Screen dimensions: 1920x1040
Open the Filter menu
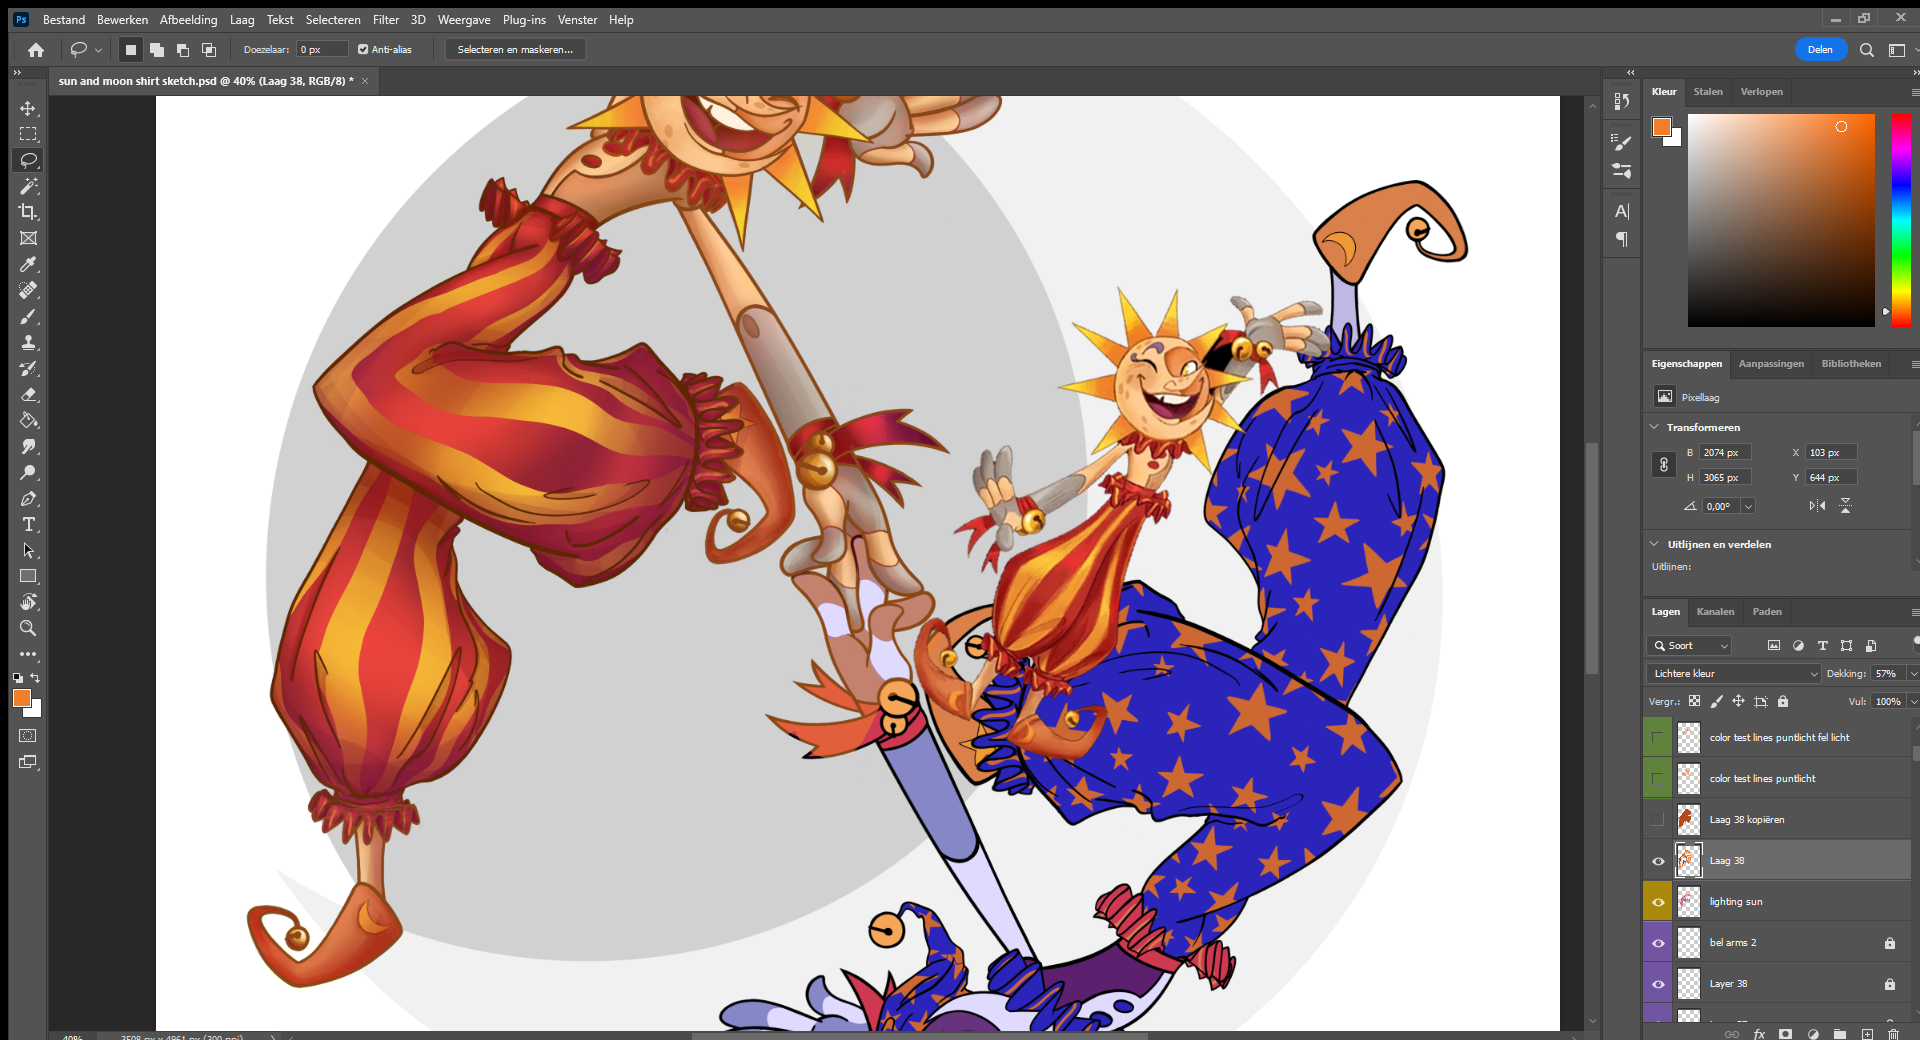386,20
